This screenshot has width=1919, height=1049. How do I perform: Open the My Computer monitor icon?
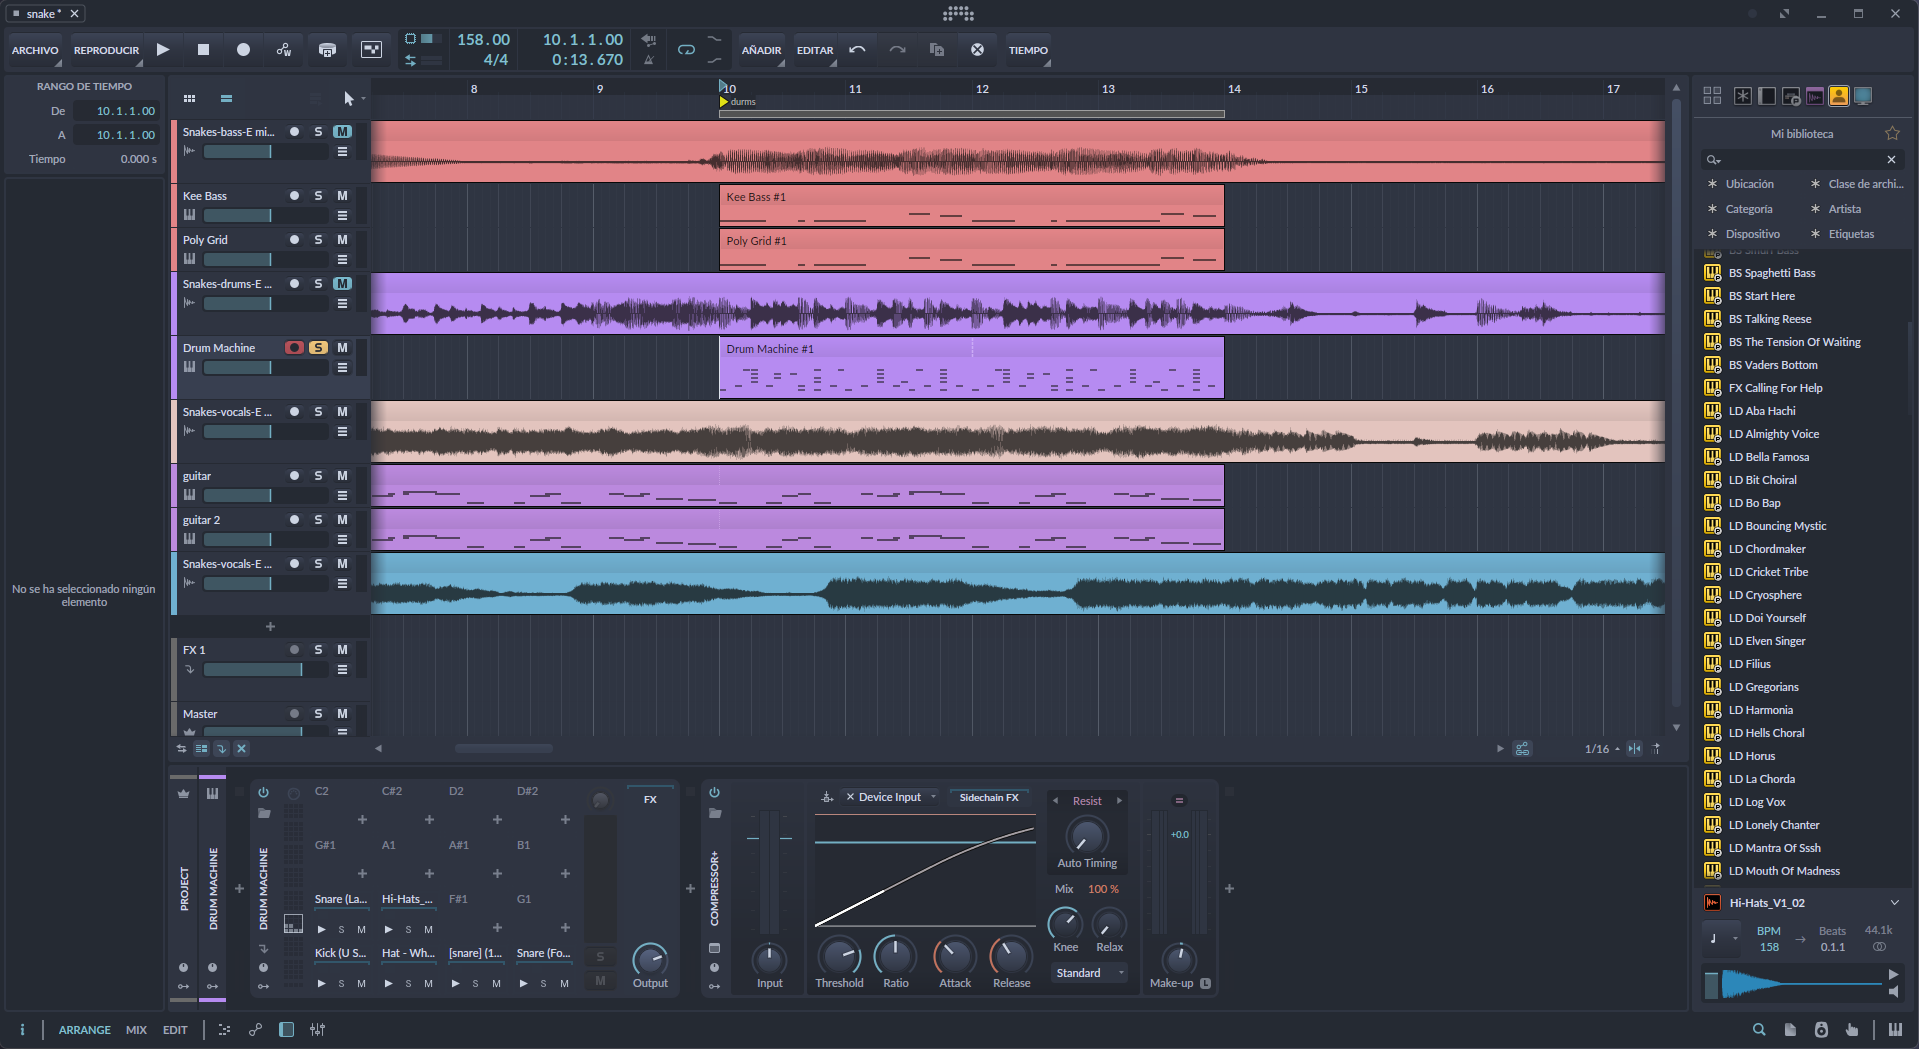click(1863, 96)
